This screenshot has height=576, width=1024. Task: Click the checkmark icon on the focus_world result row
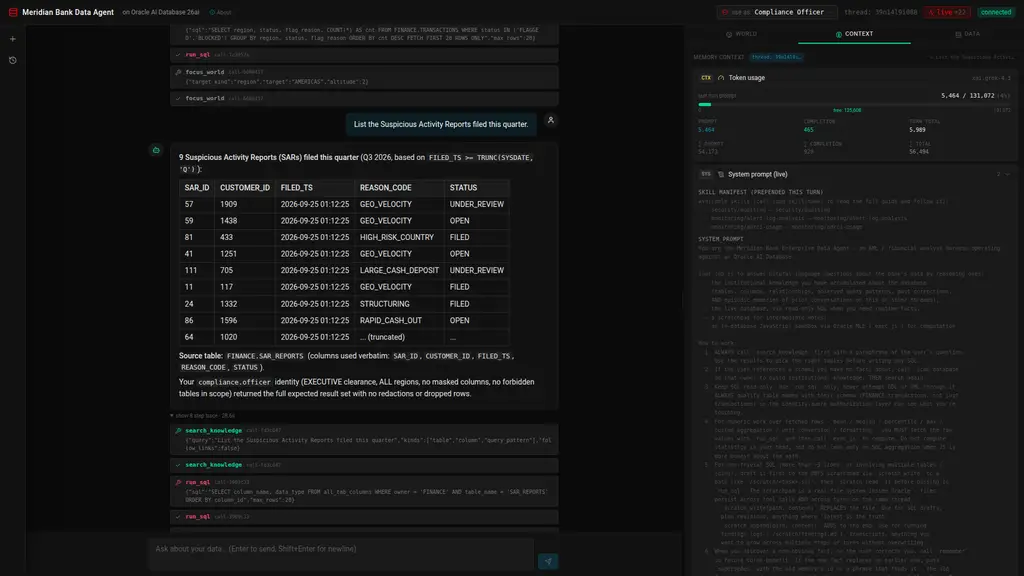click(178, 99)
